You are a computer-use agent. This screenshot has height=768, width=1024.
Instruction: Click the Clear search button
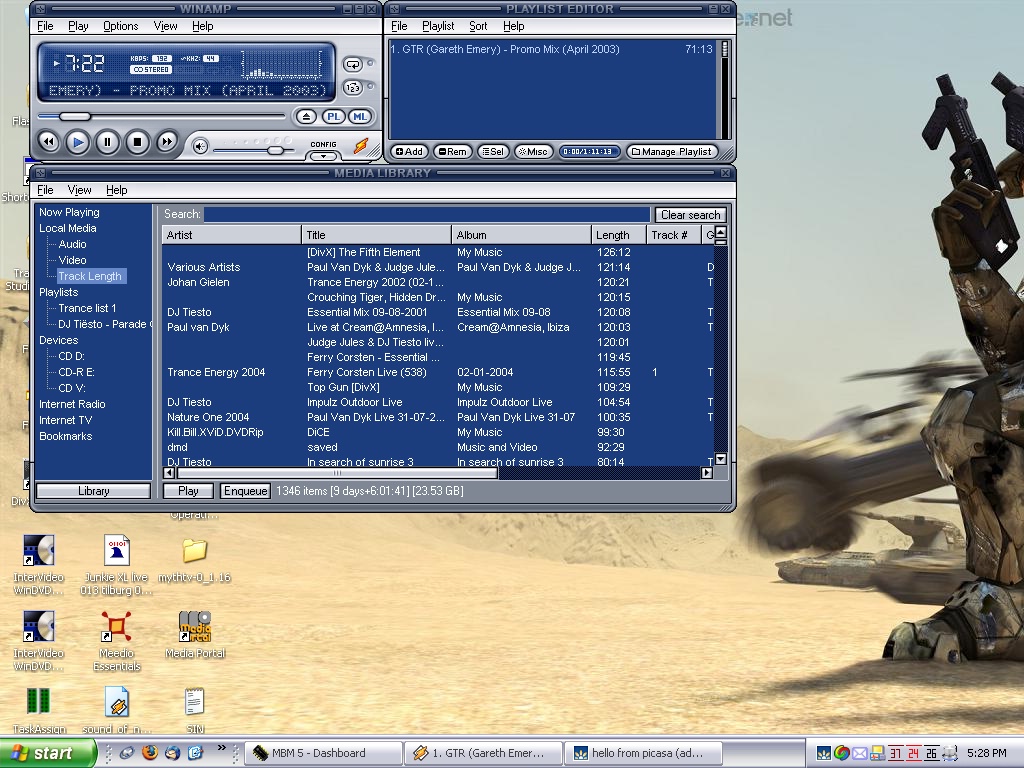[690, 215]
